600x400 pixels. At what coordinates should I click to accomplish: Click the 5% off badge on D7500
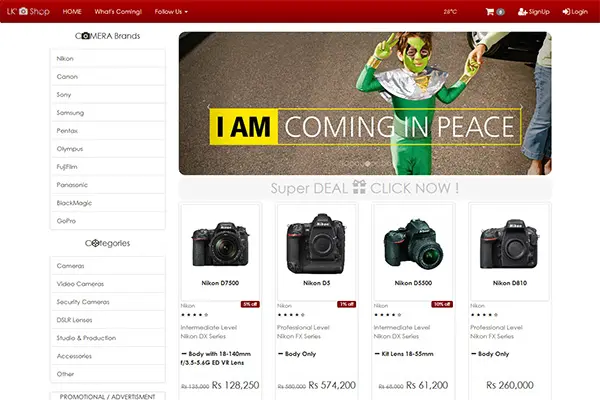[x=250, y=304]
